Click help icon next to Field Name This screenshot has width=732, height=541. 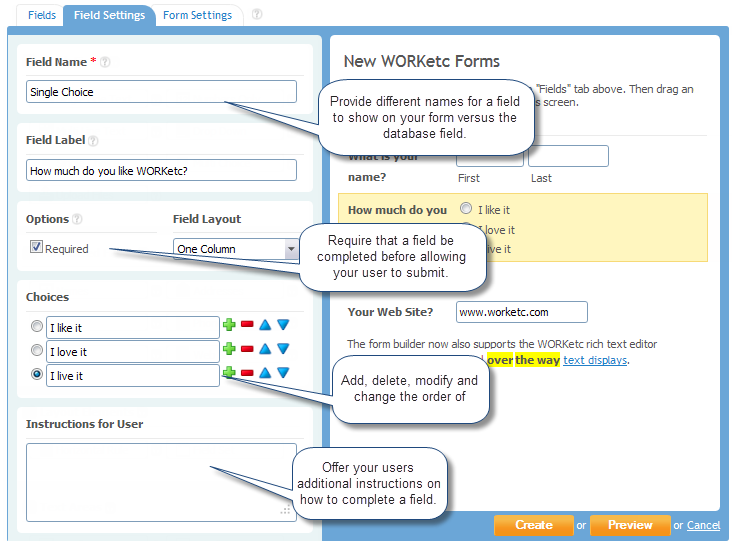tap(105, 62)
